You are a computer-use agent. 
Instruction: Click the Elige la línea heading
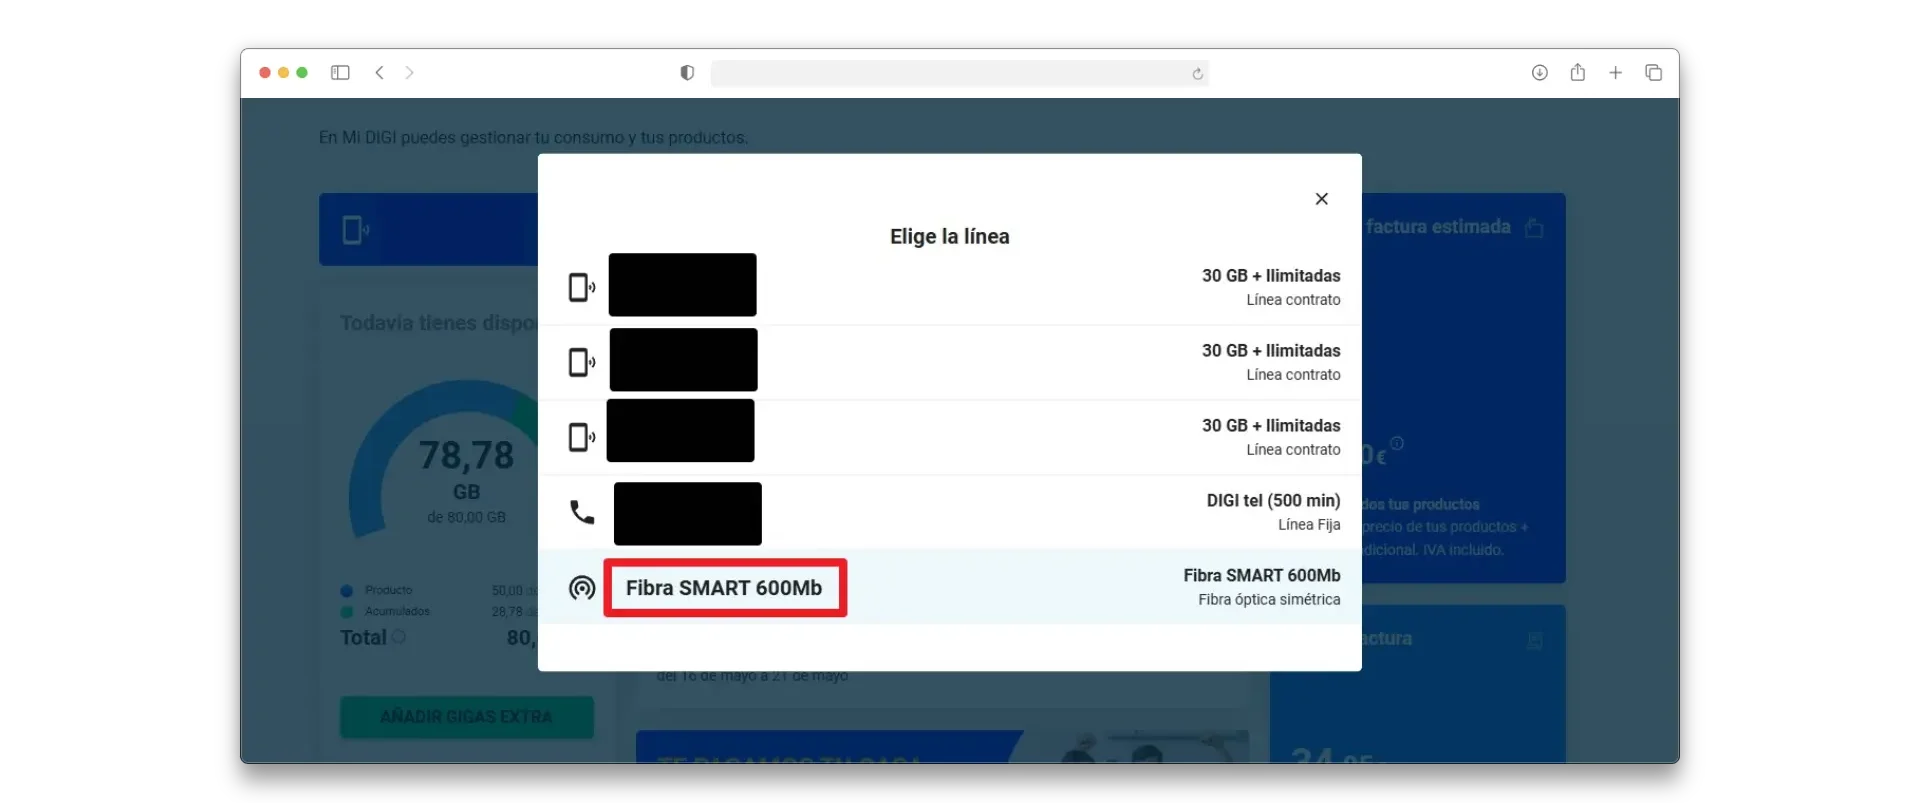(x=950, y=237)
